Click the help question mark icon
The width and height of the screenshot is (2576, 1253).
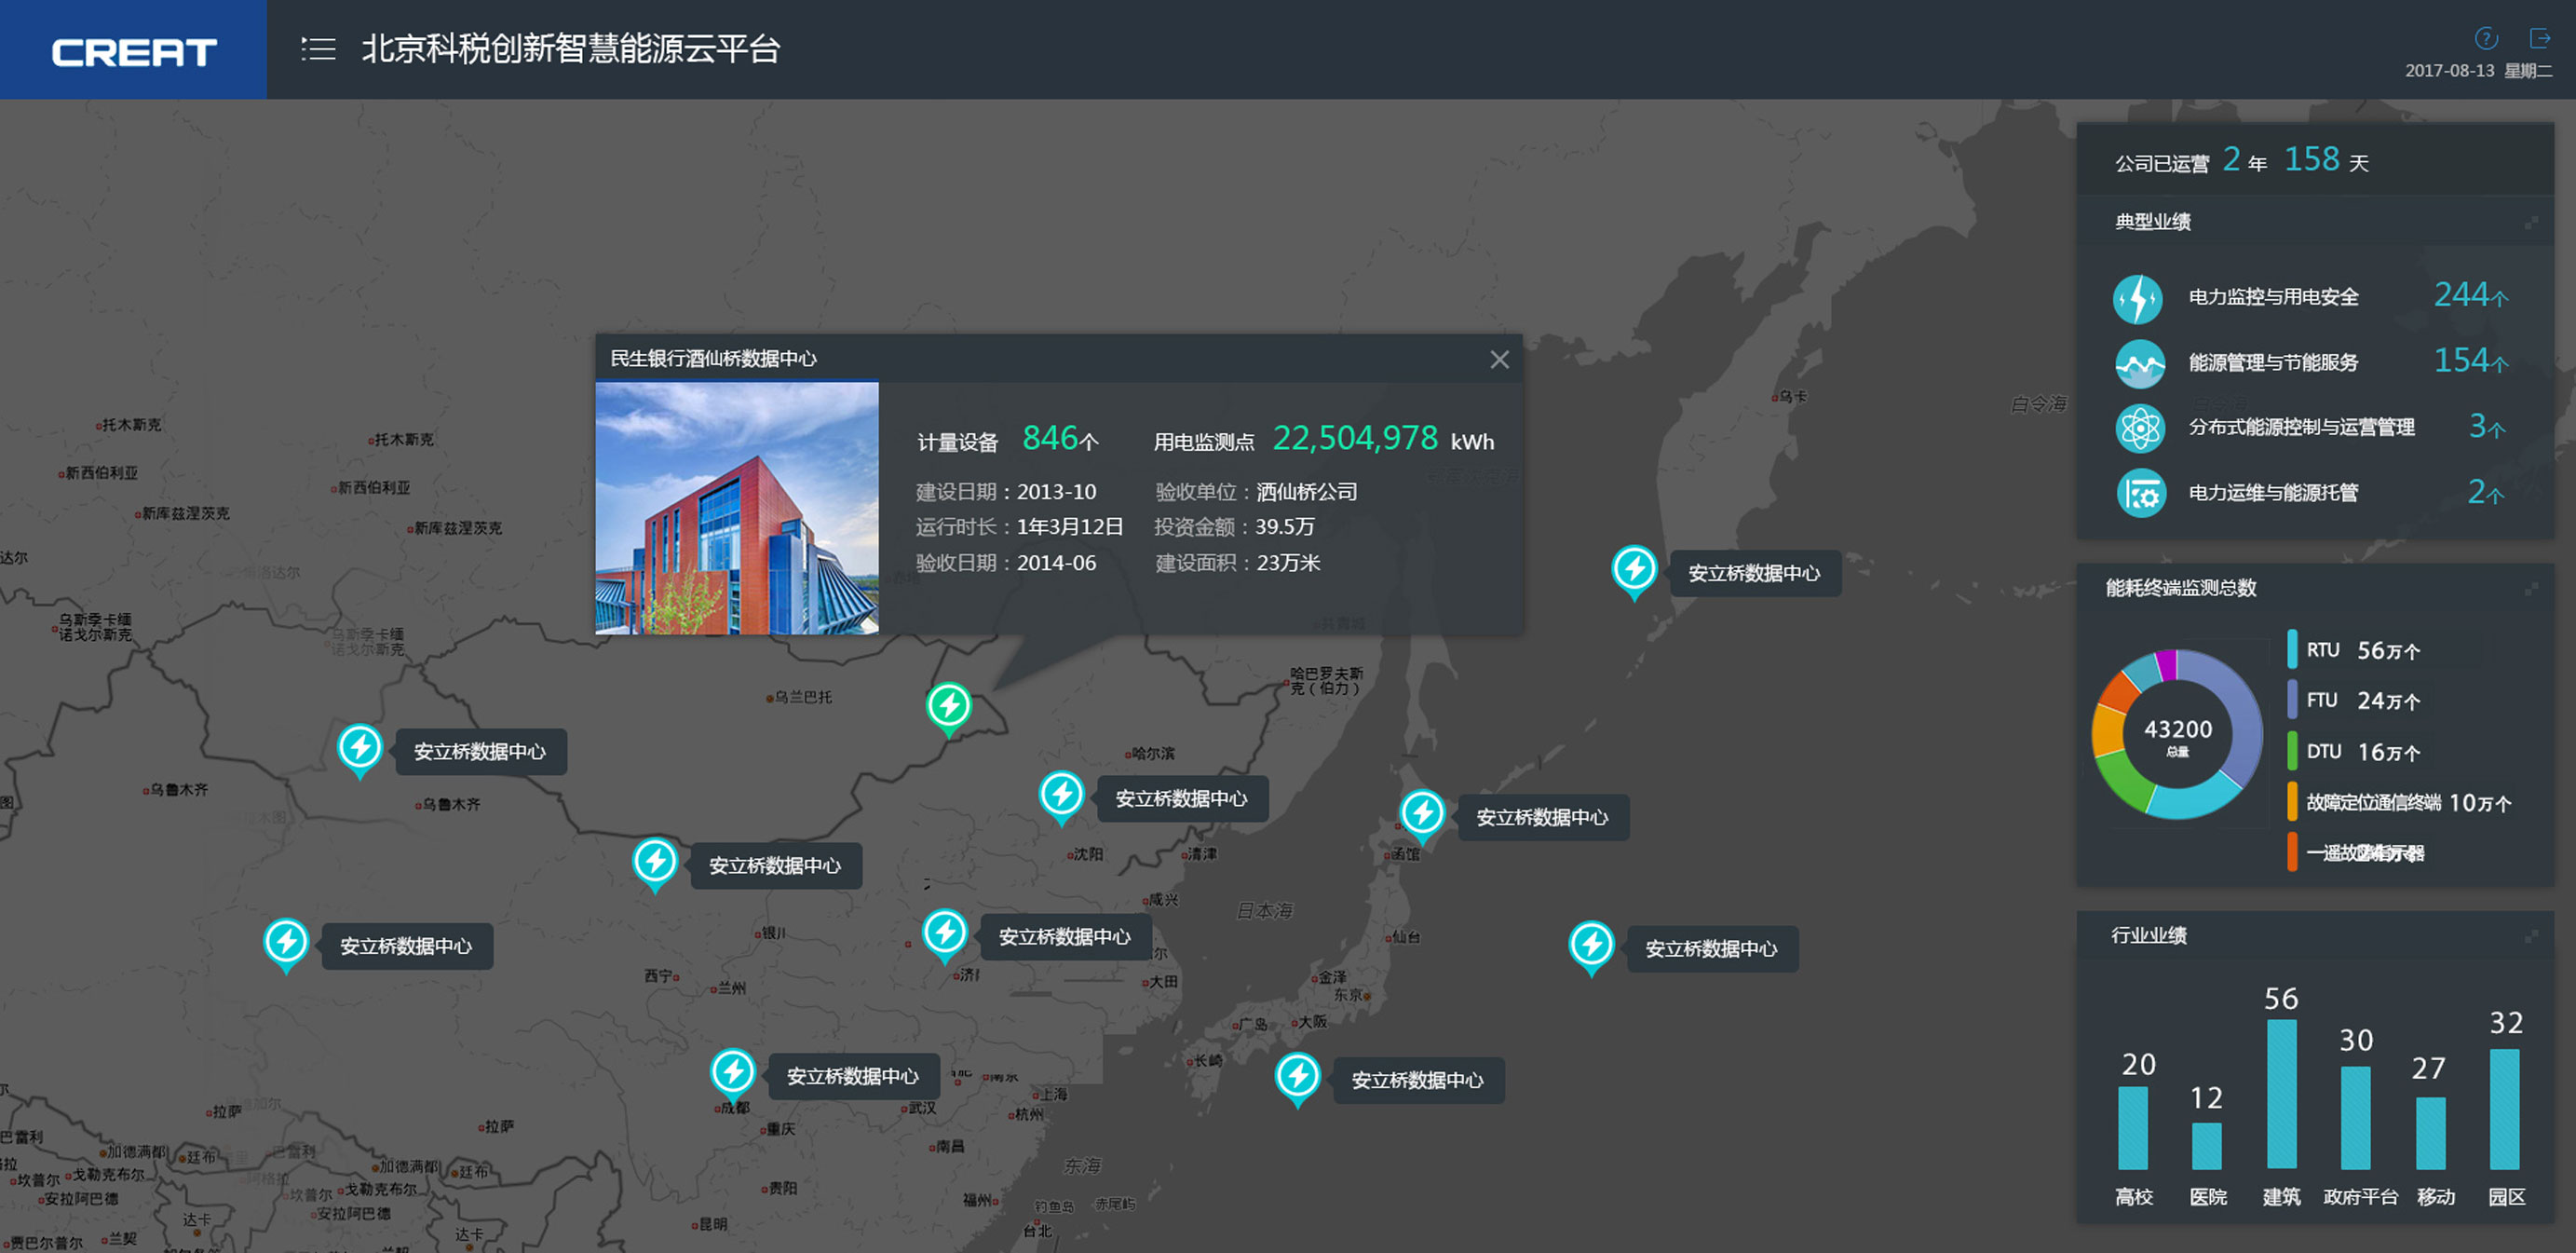[2486, 38]
